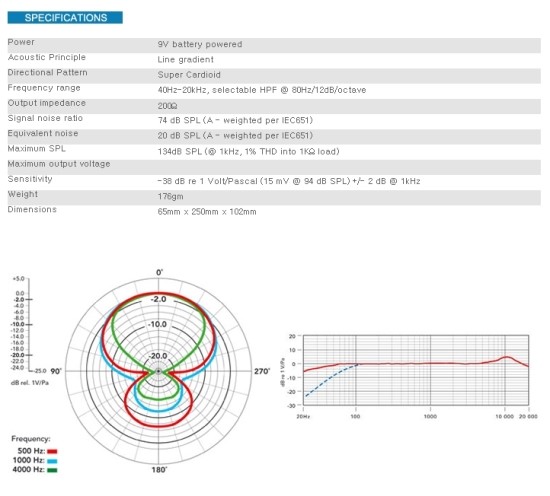Click the 'Frequency:' legend heading
Screen dimensions: 550x496
(31, 439)
